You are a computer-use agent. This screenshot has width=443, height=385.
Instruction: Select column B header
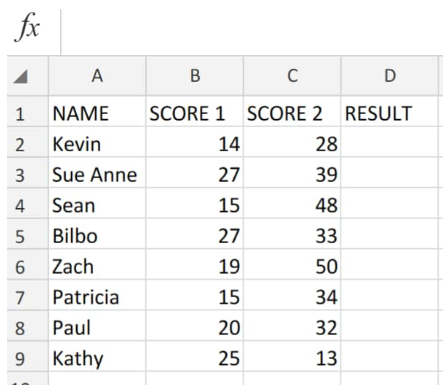coord(195,76)
